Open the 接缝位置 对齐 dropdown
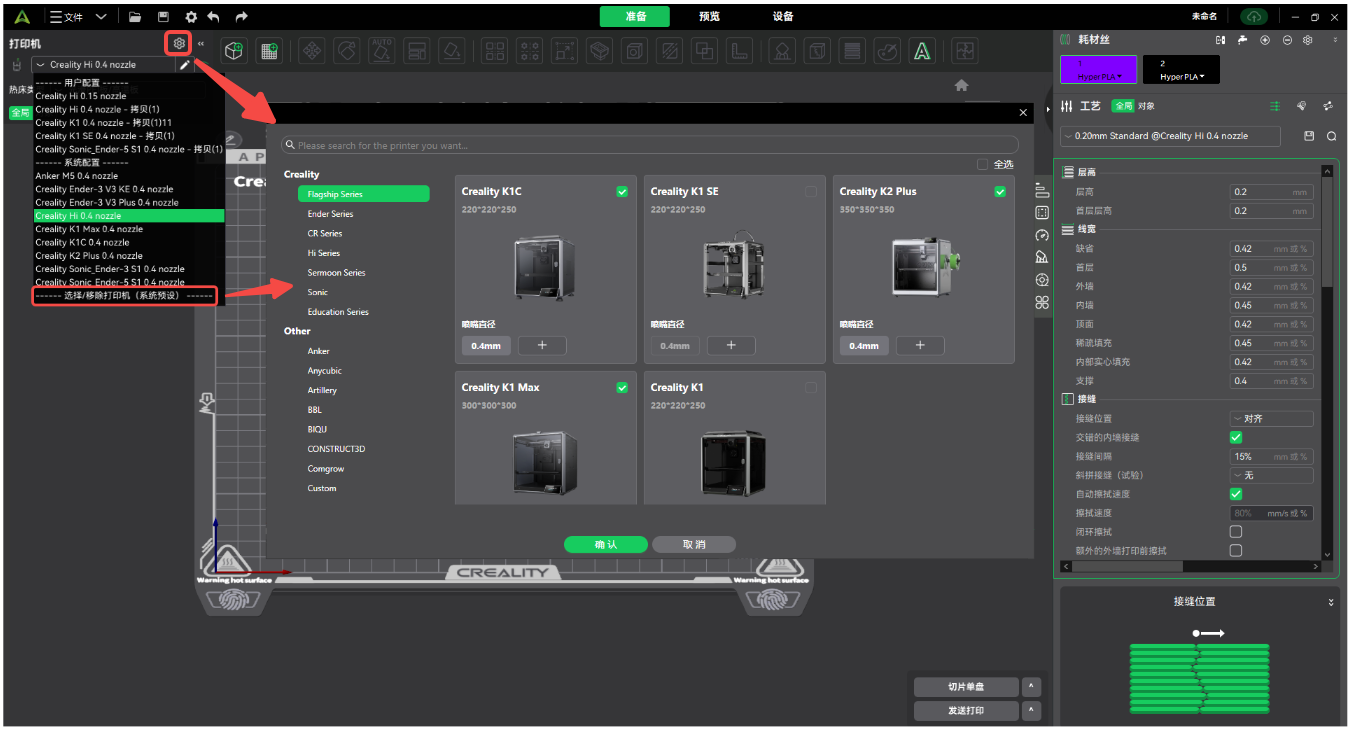This screenshot has width=1352, height=731. (x=1271, y=419)
